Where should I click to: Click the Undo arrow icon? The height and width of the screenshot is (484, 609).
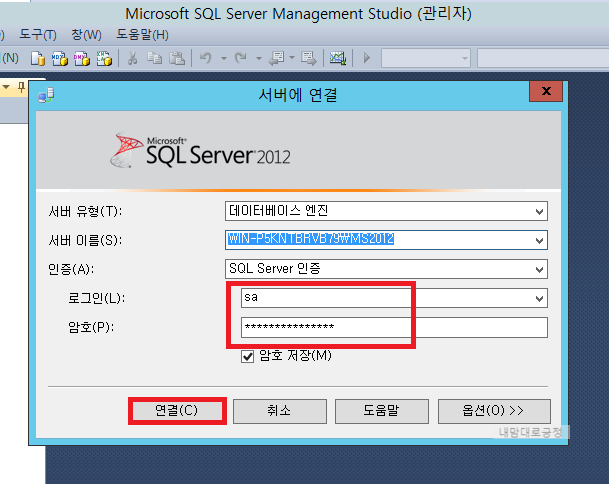[x=205, y=58]
